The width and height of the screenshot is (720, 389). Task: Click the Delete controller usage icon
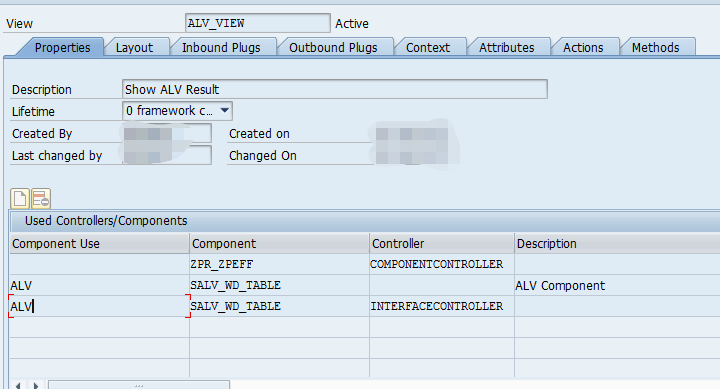coord(41,199)
